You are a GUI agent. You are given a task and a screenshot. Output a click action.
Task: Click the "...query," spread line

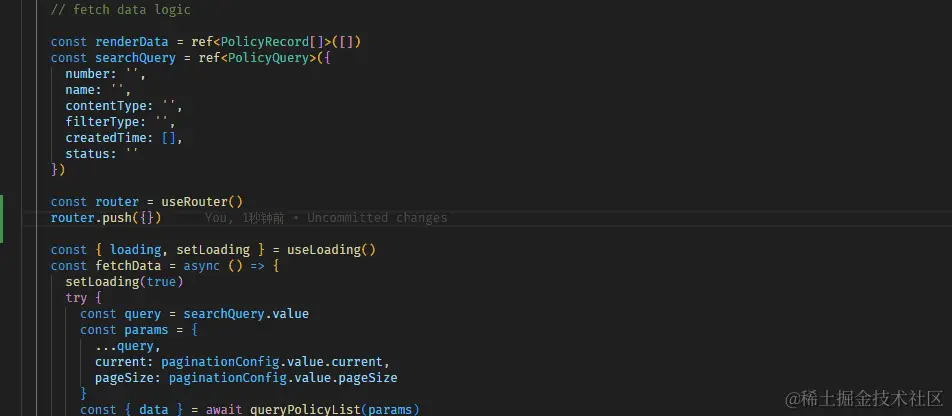pyautogui.click(x=128, y=346)
